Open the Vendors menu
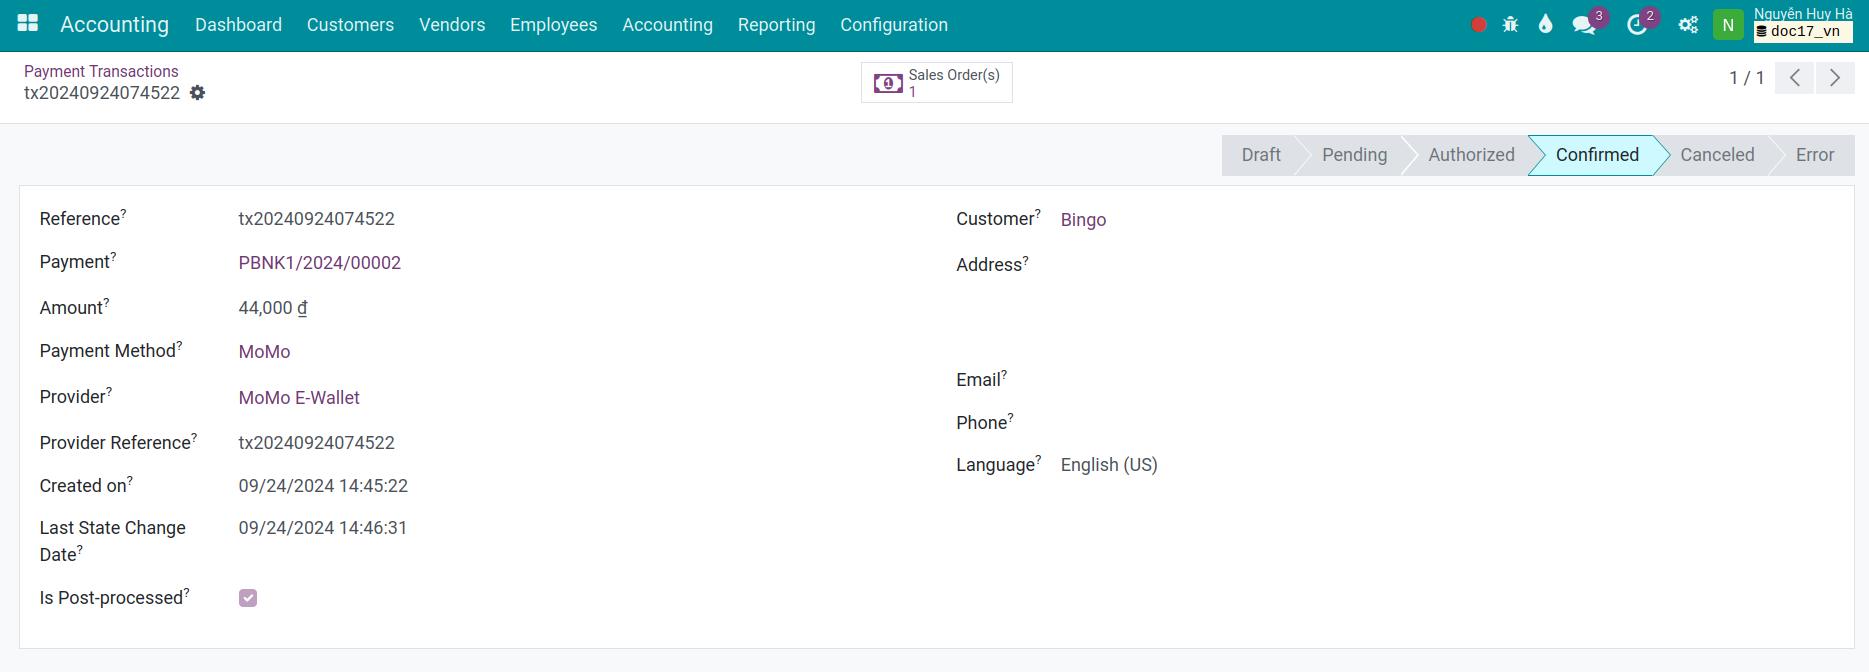This screenshot has width=1869, height=672. tap(452, 25)
